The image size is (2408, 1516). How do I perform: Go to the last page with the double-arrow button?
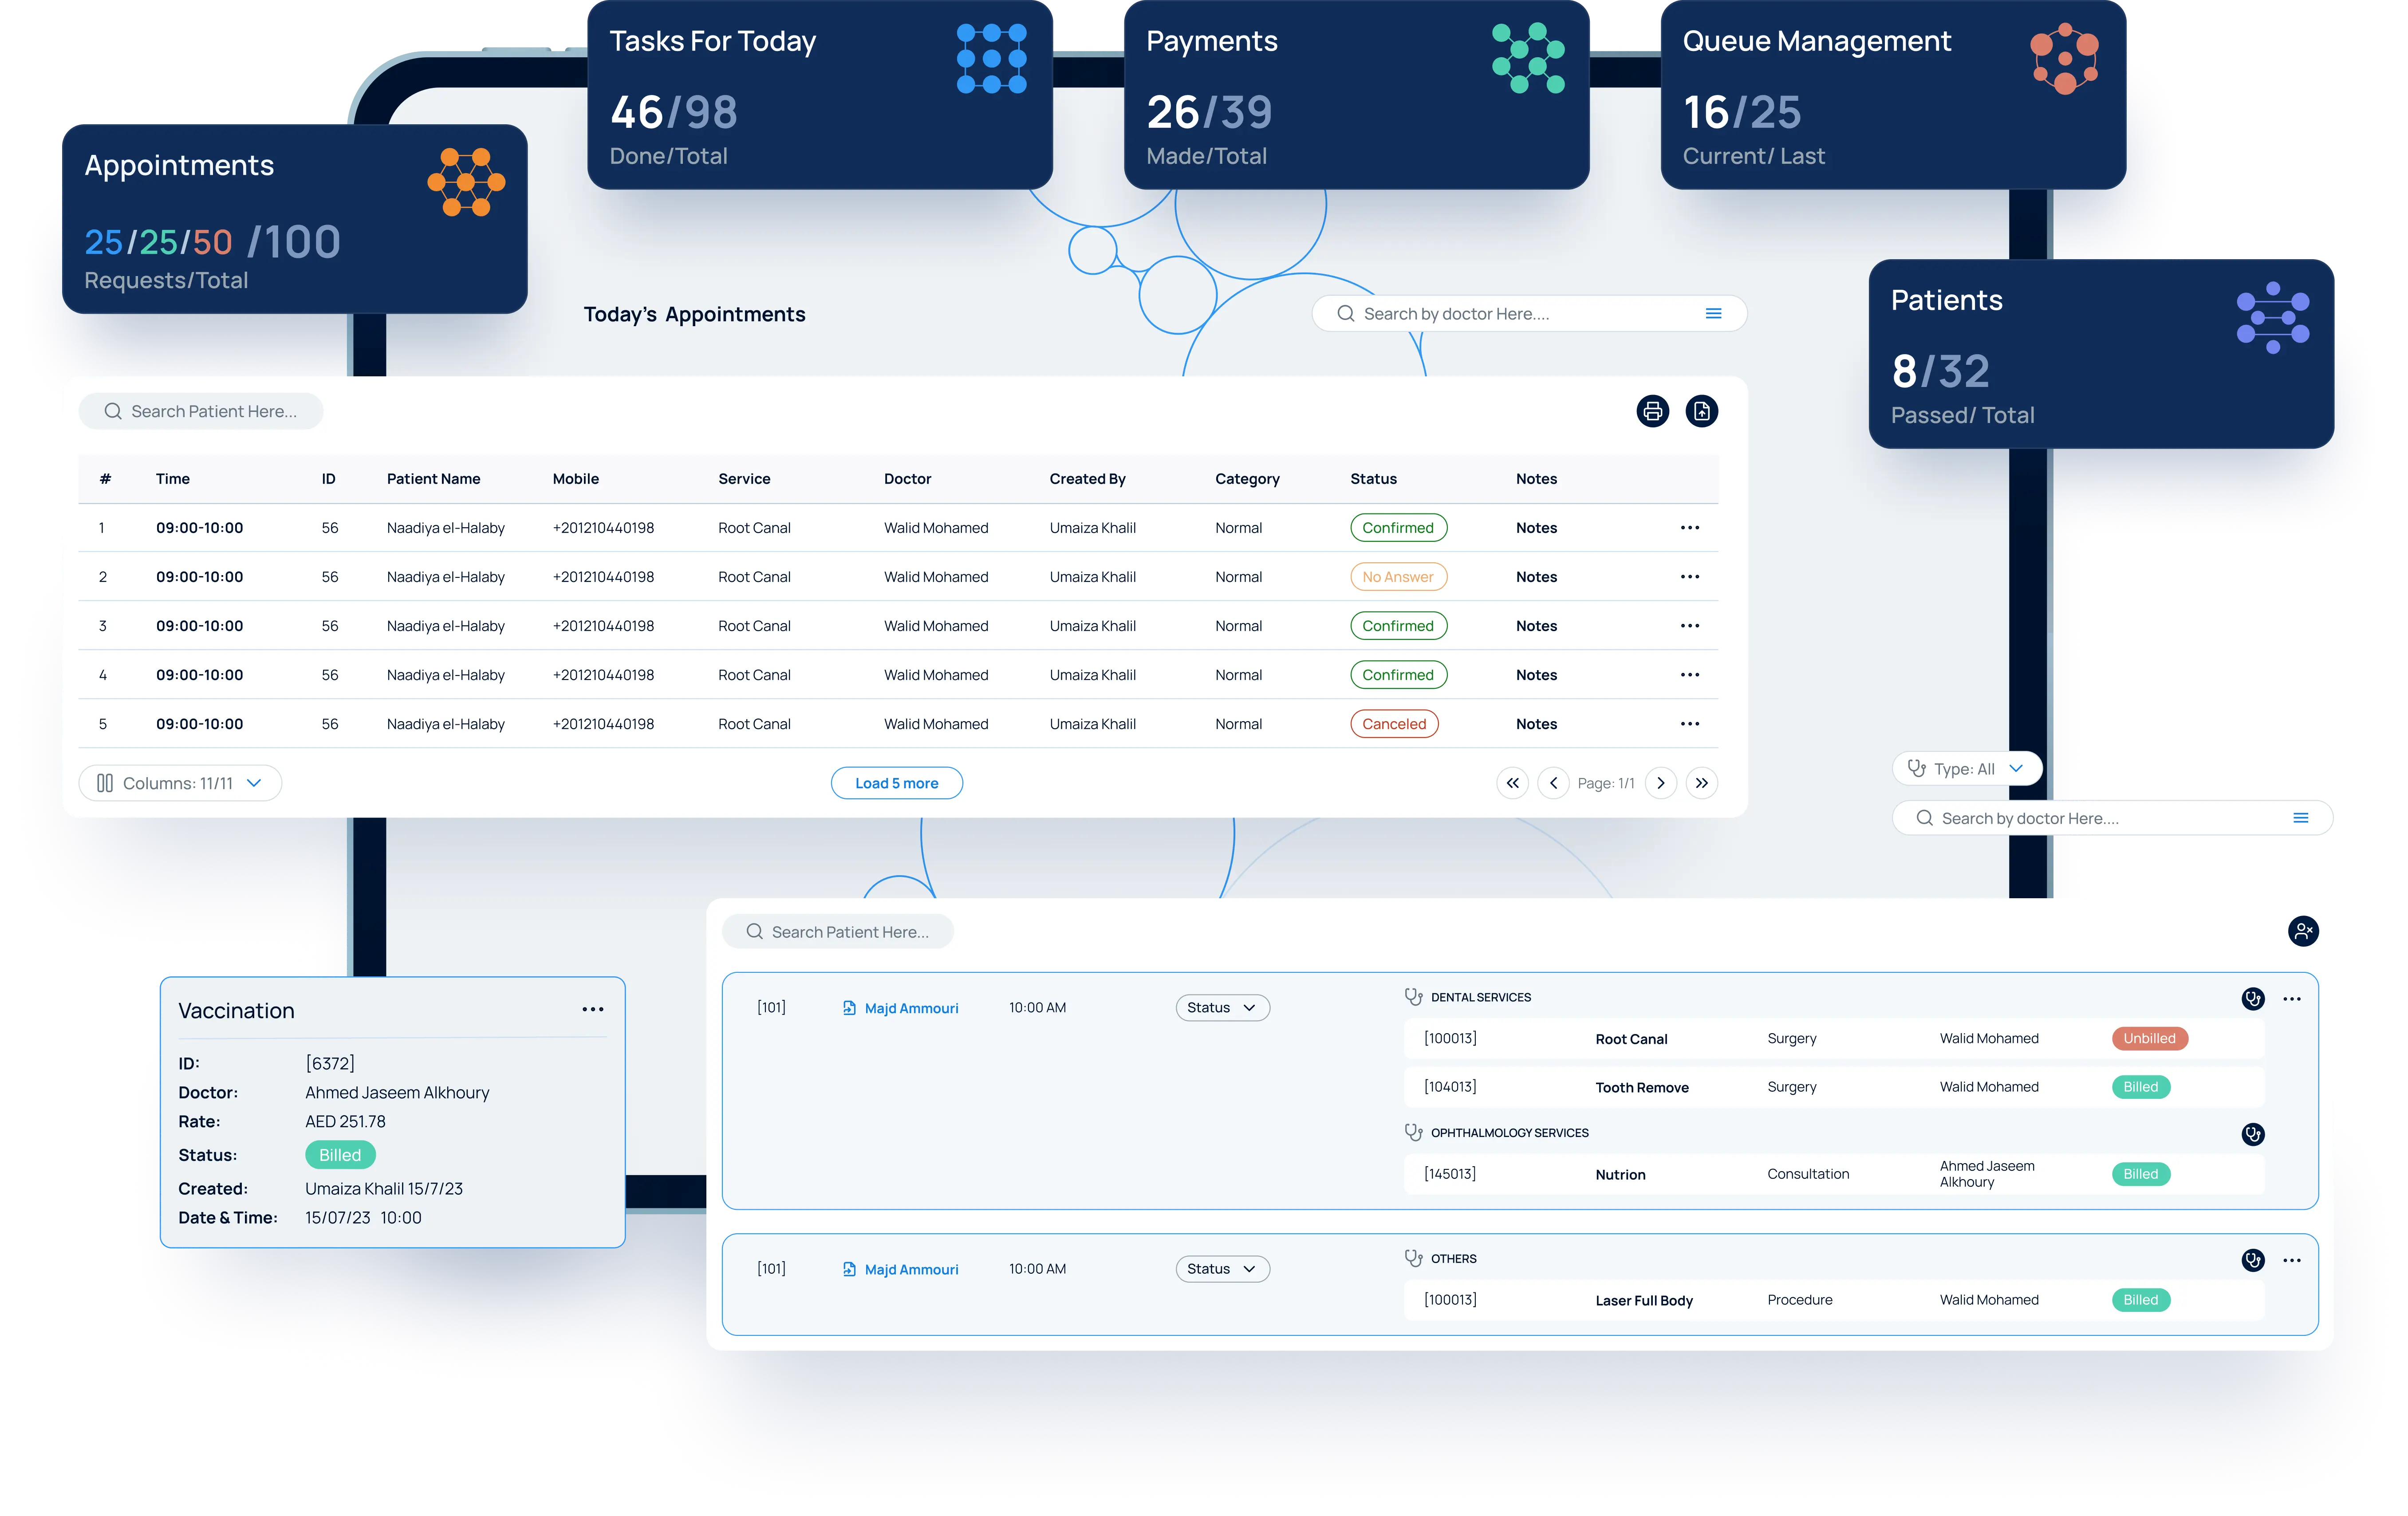1701,783
